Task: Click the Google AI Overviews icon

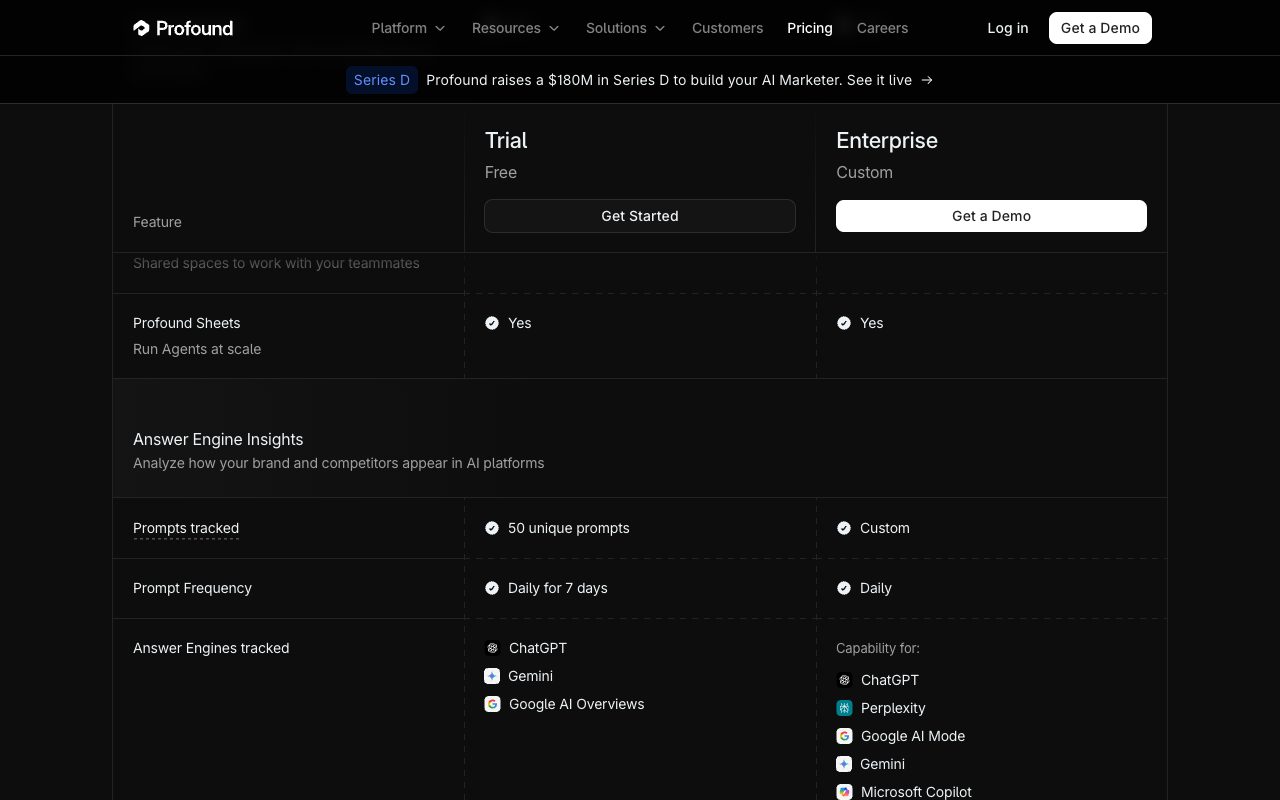Action: (x=492, y=704)
